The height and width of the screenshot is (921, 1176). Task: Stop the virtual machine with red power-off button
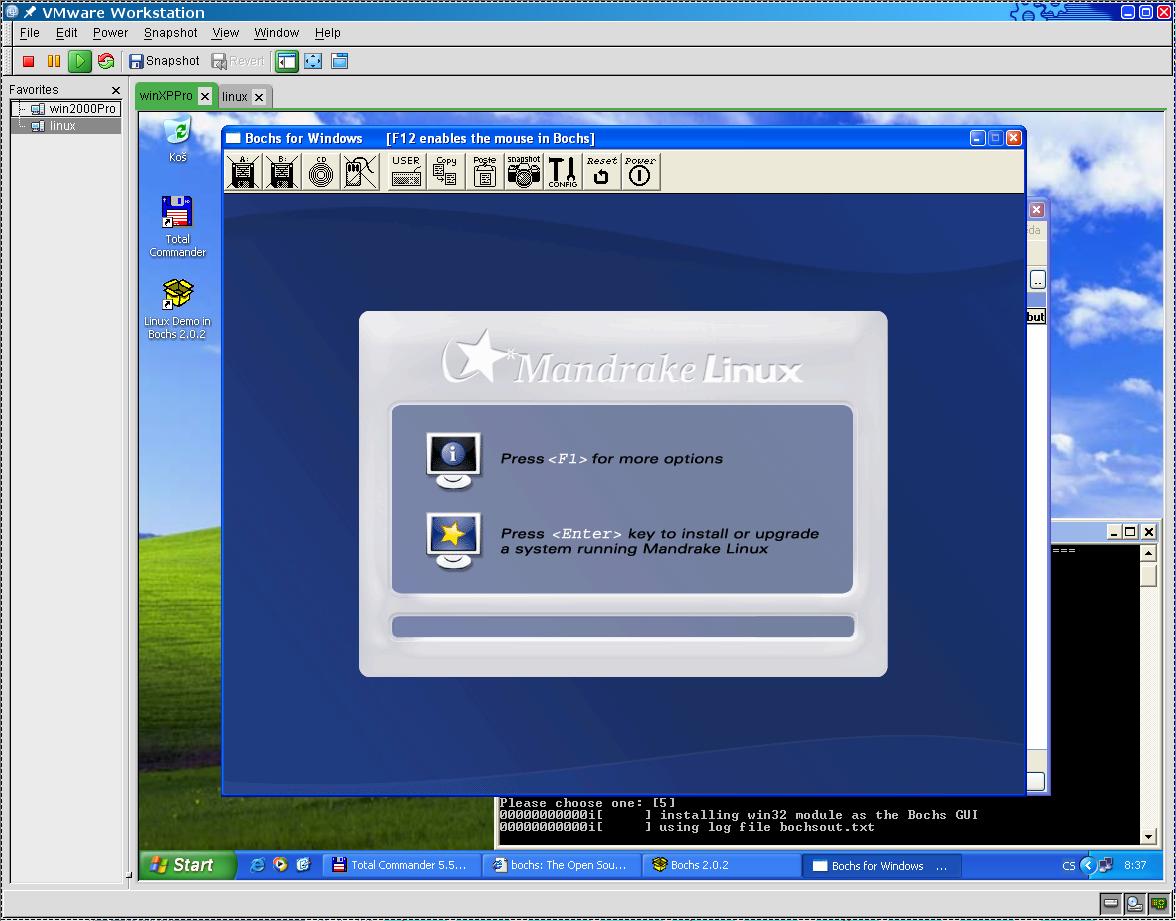[x=28, y=62]
